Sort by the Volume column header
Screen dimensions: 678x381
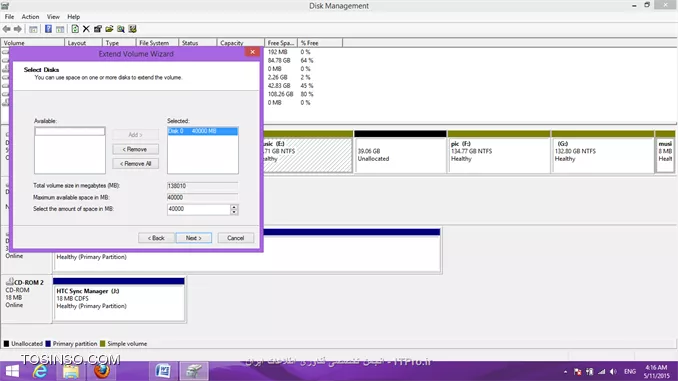[33, 43]
